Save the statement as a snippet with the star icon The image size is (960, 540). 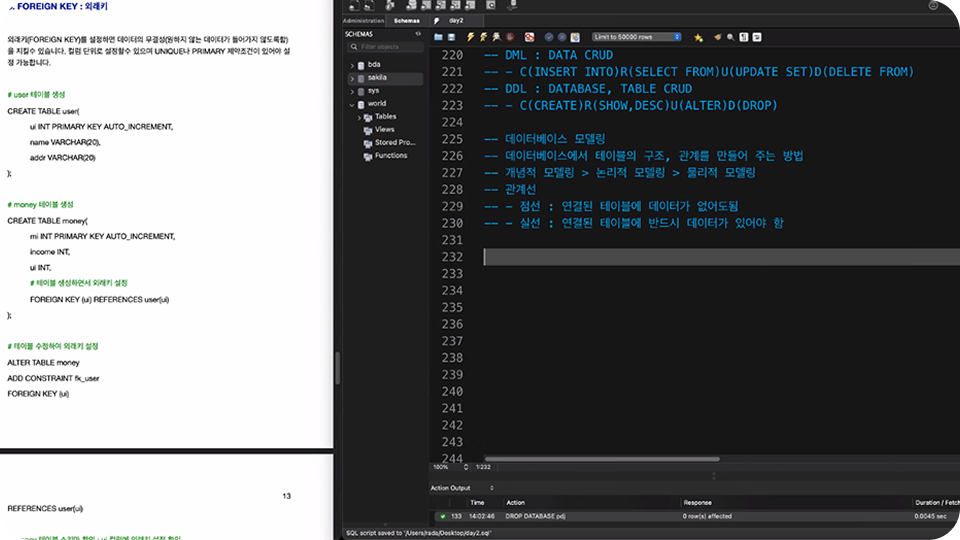(698, 37)
